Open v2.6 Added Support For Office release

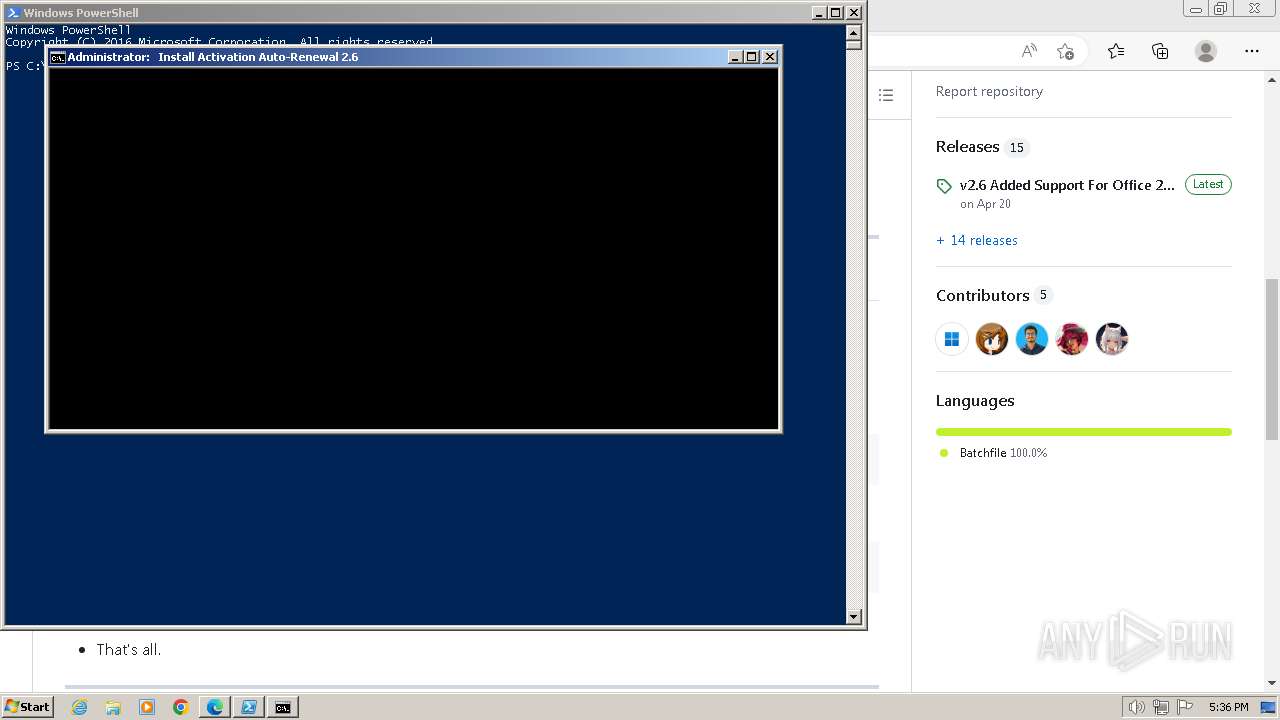point(1067,185)
